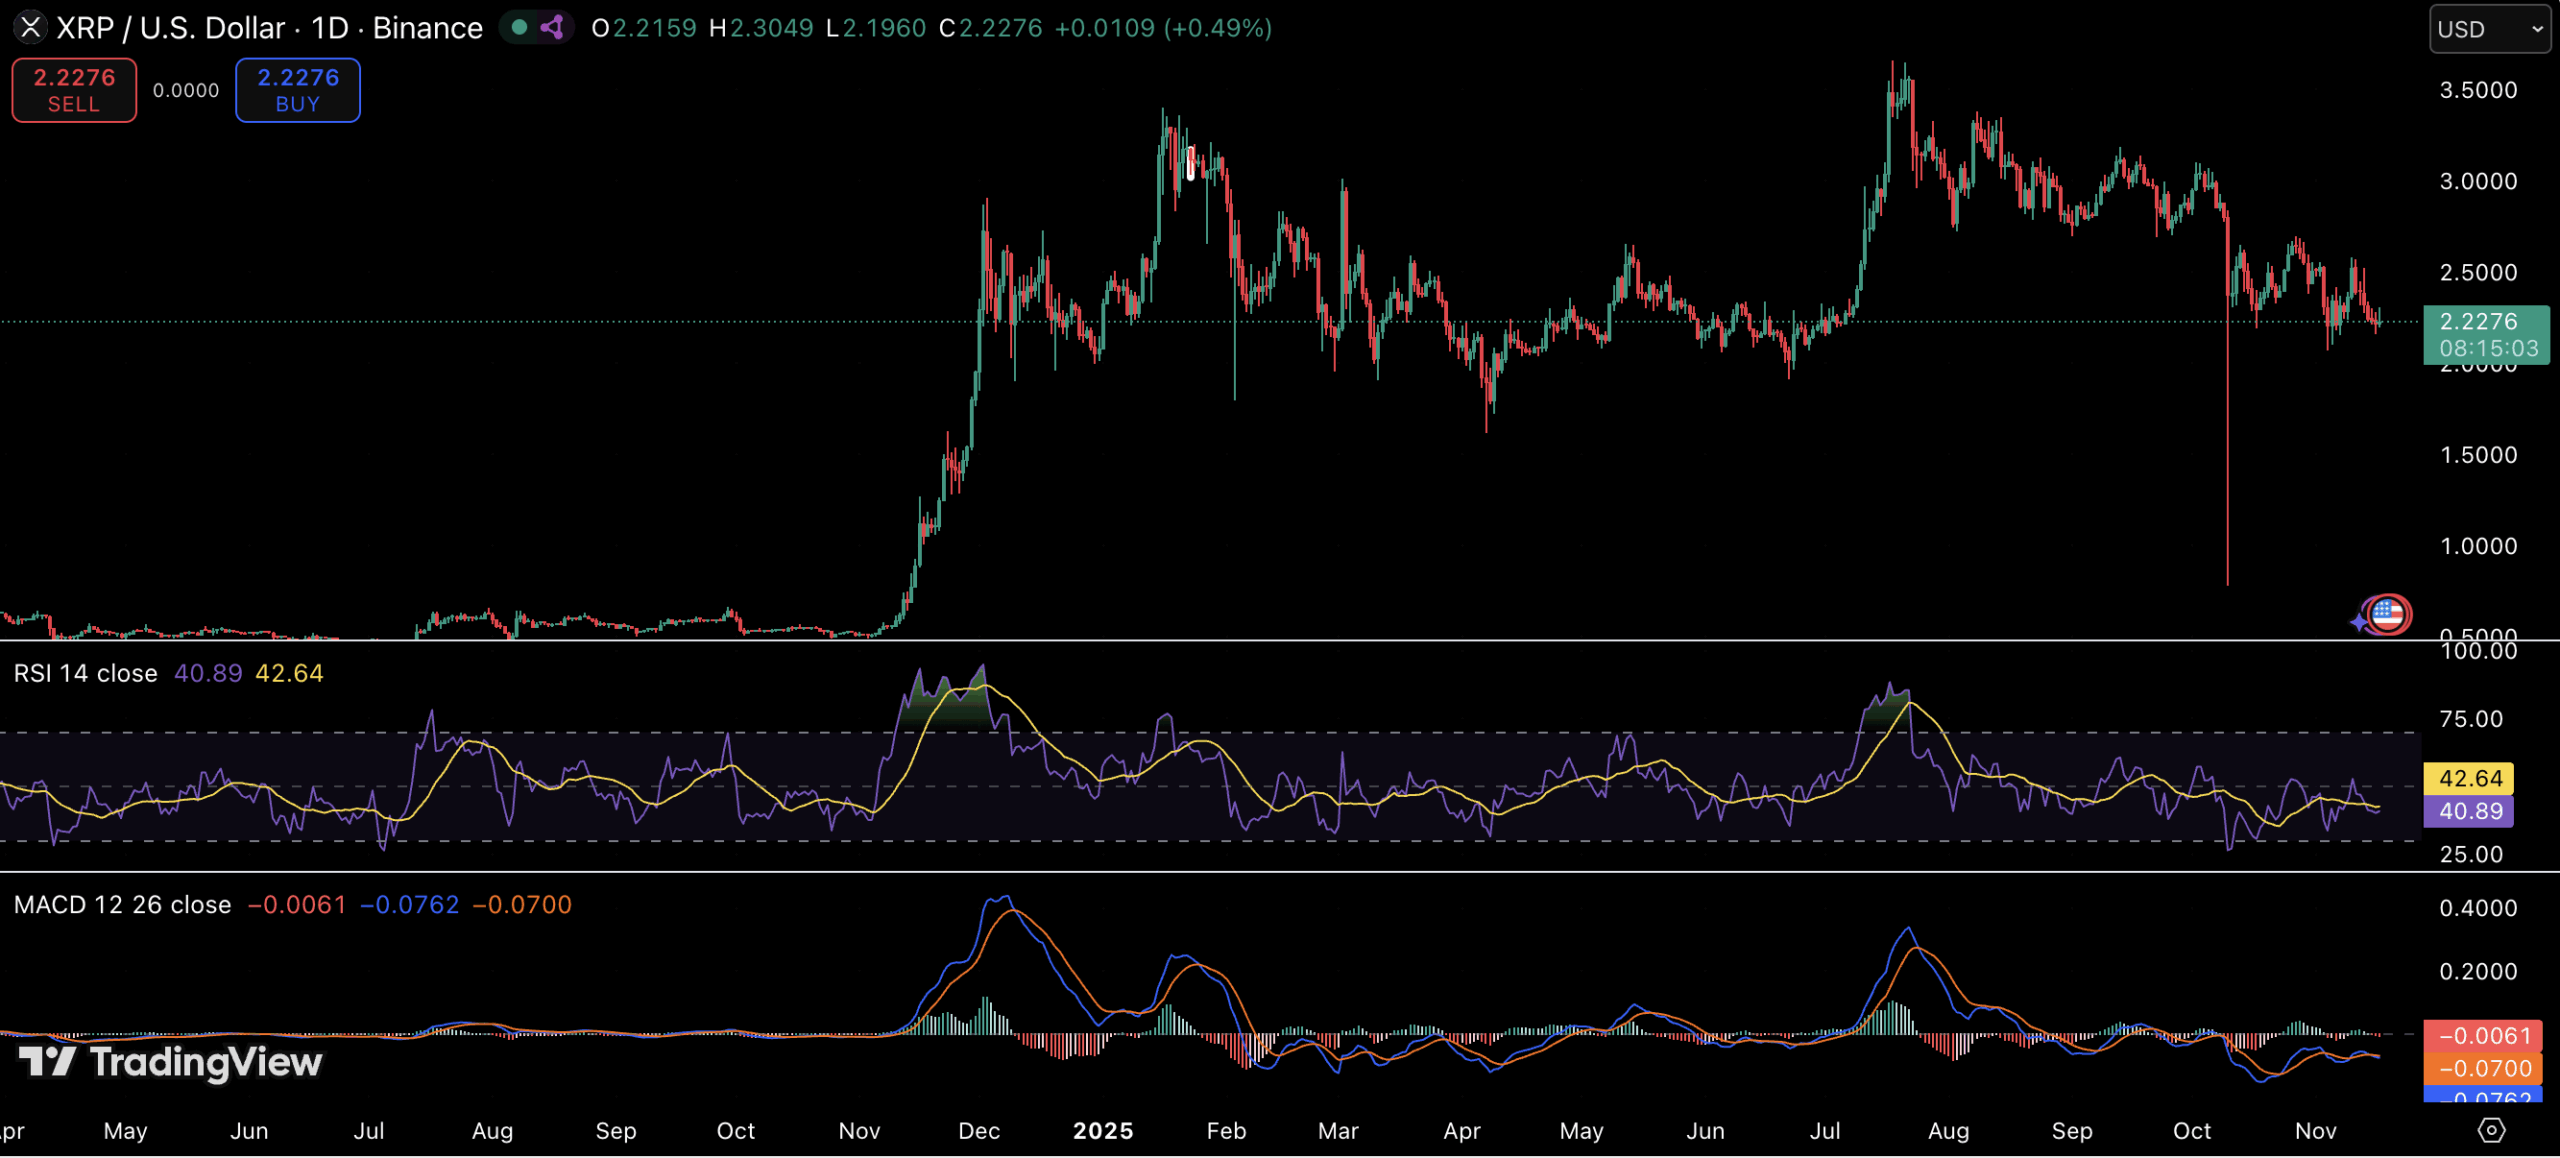Click the orange -0.0700 MACD signal label
This screenshot has height=1158, width=2560.
[x=2484, y=1068]
